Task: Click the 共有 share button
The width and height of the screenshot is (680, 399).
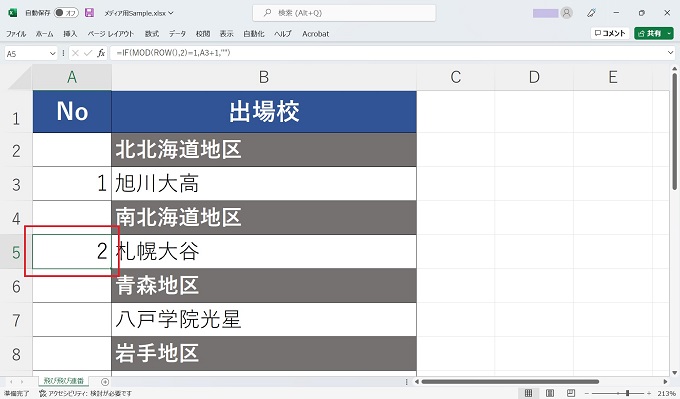Action: 649,33
